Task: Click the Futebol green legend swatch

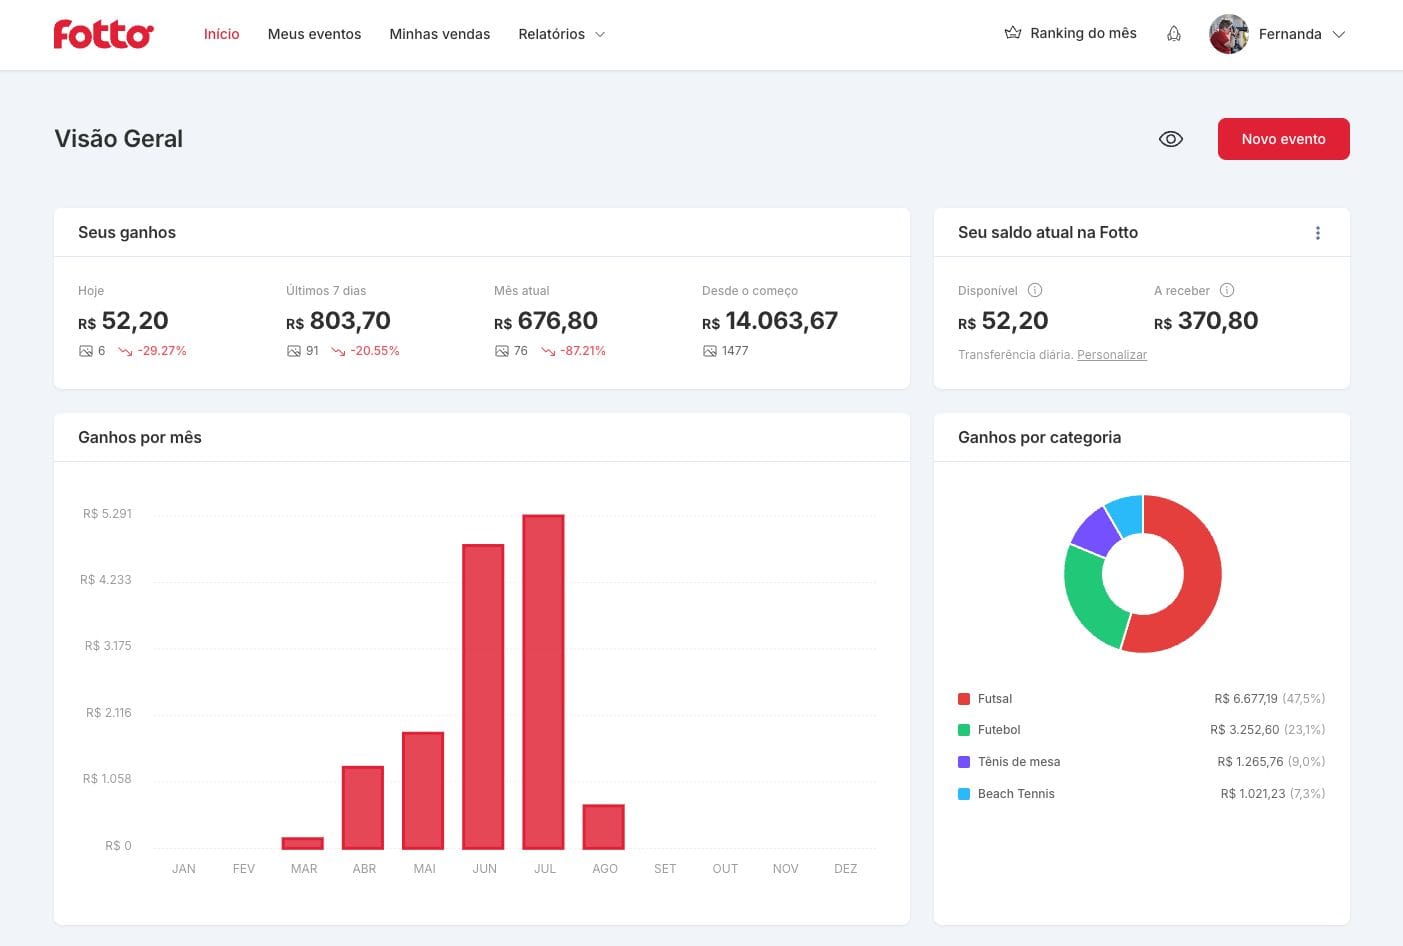Action: tap(964, 730)
